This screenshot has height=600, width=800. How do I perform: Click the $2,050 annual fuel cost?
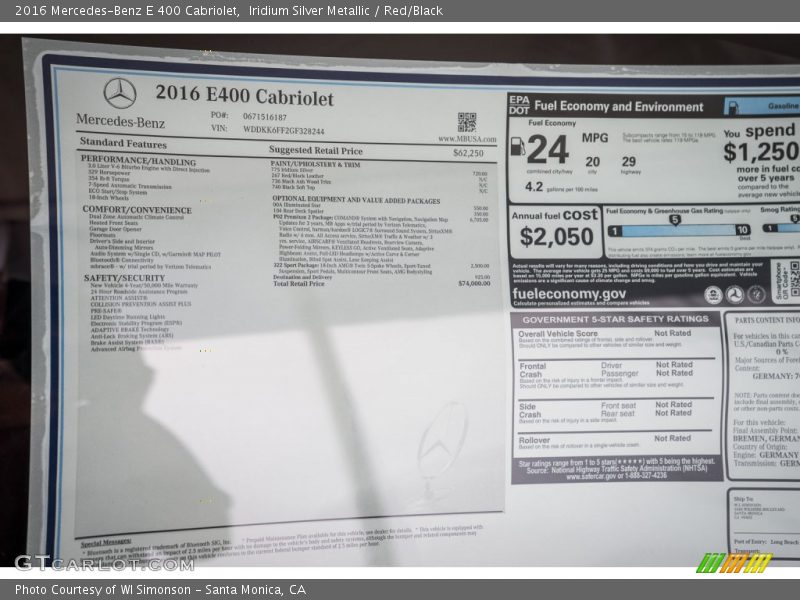(556, 237)
